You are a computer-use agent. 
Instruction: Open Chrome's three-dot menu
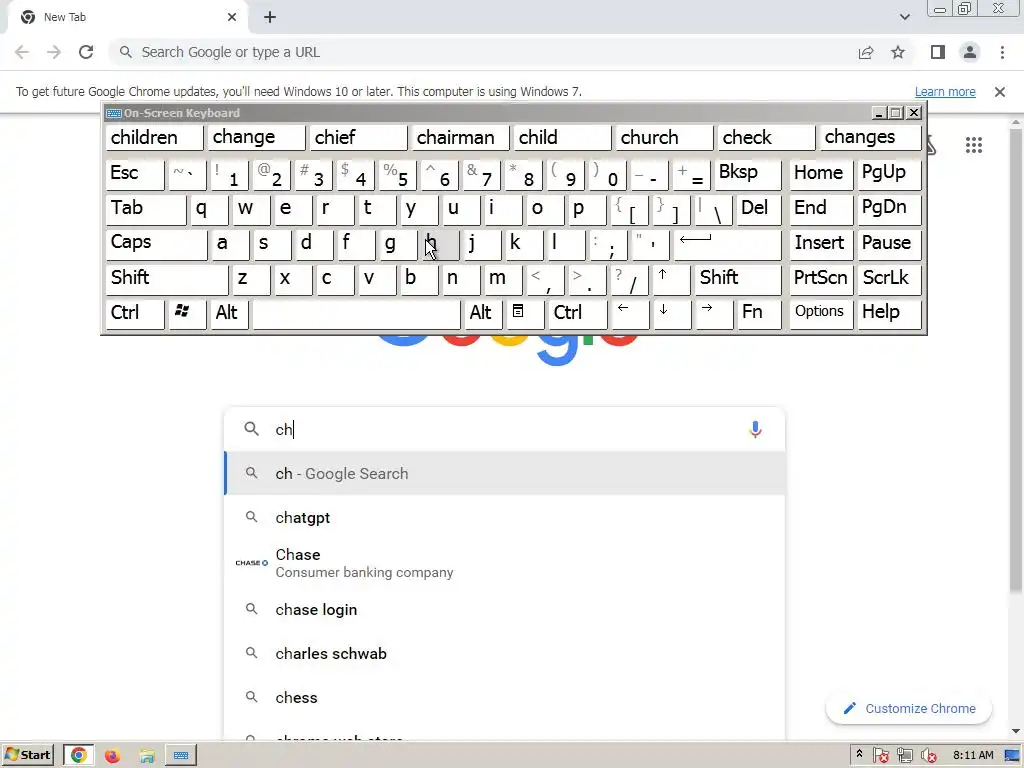1002,52
